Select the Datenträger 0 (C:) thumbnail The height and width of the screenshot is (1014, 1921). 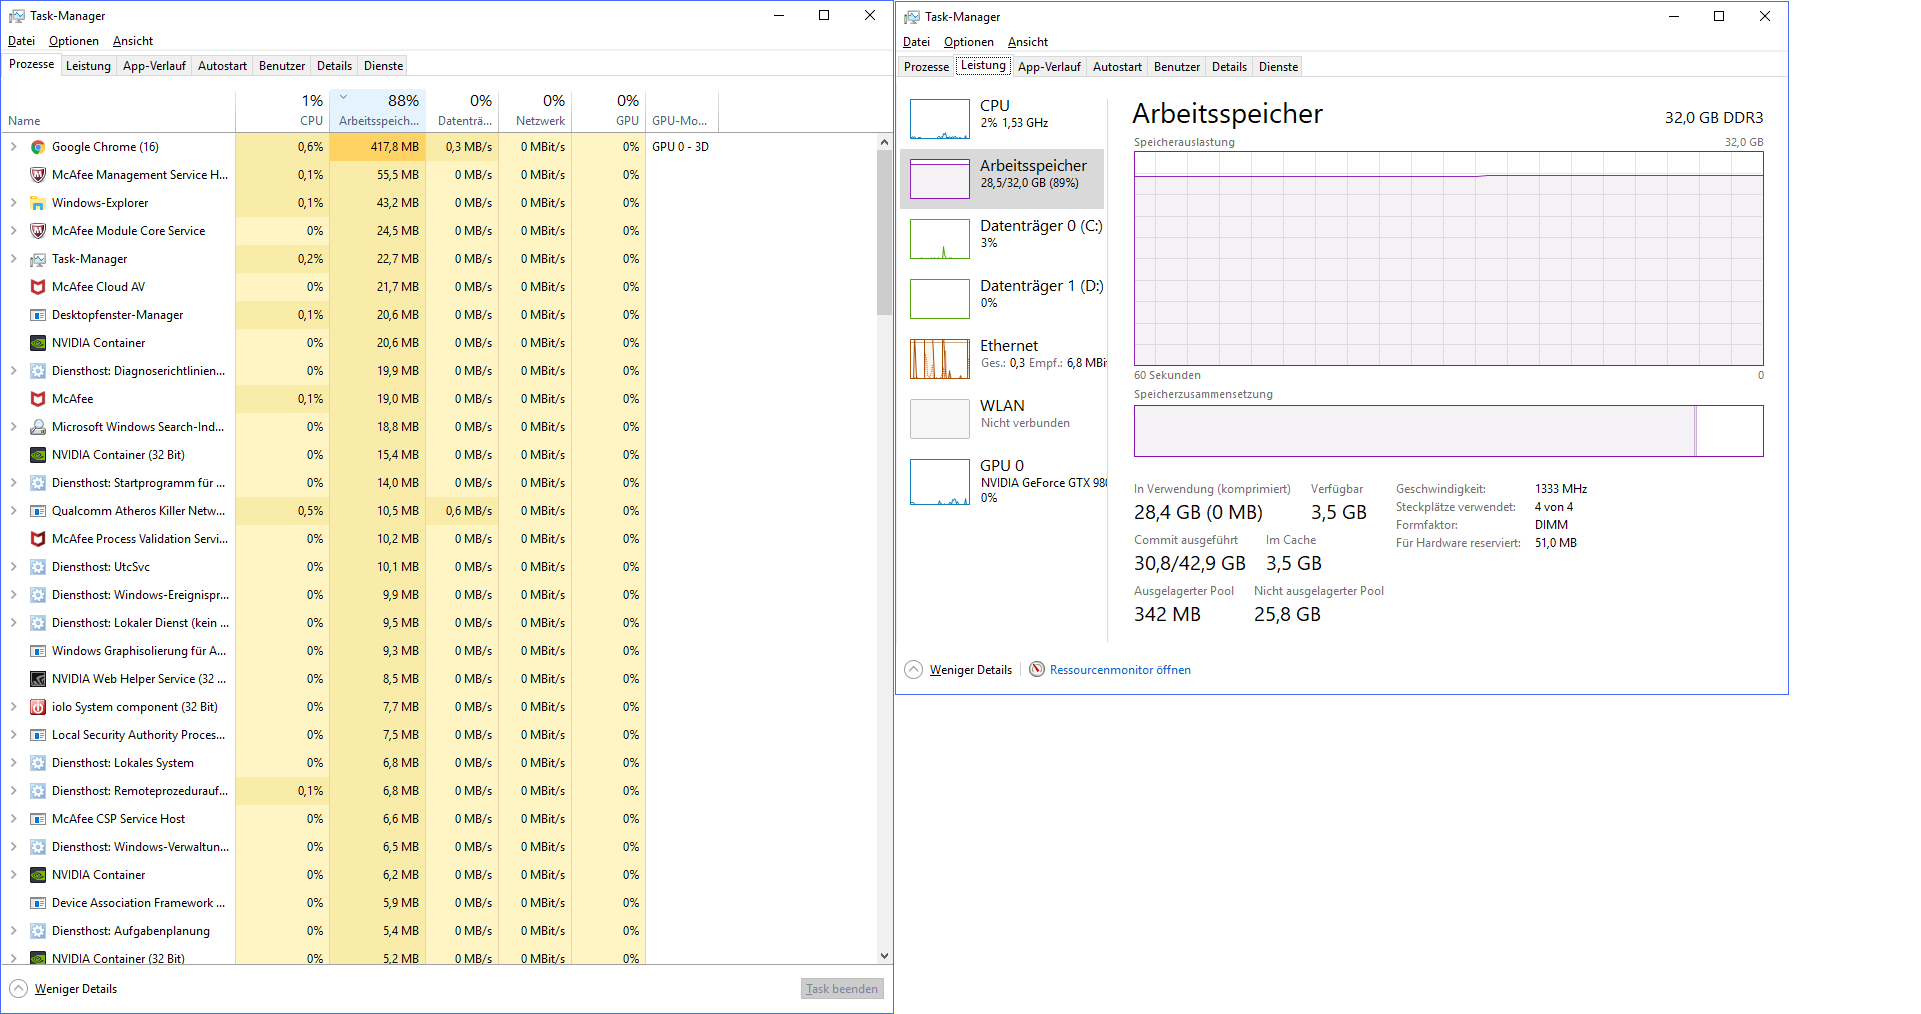coord(940,239)
